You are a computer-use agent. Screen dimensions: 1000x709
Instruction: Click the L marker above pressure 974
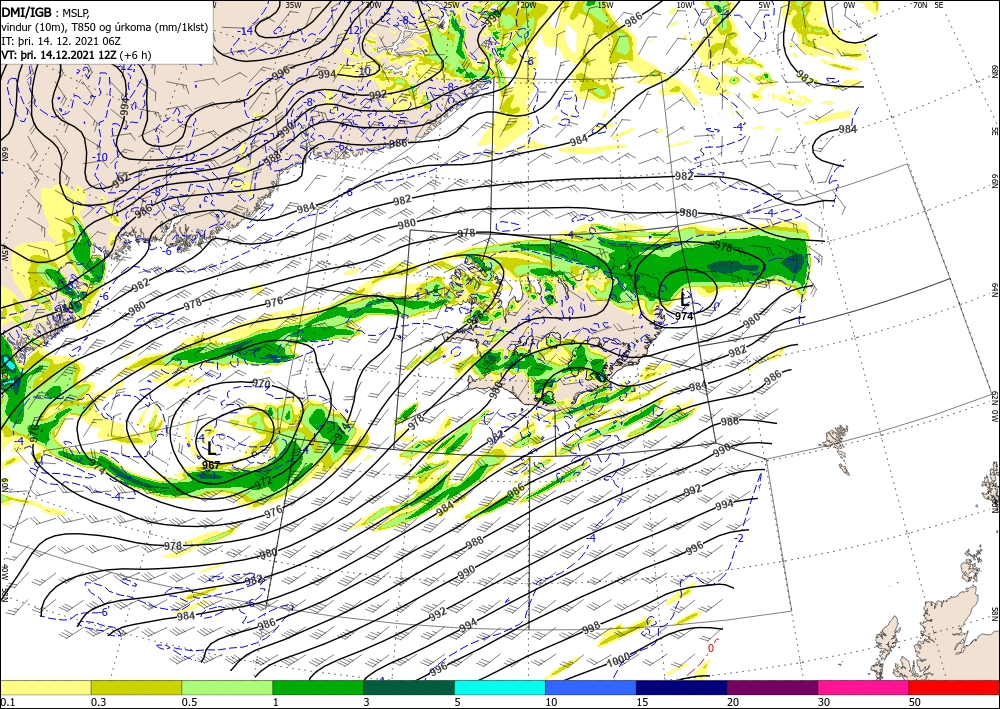pyautogui.click(x=684, y=298)
